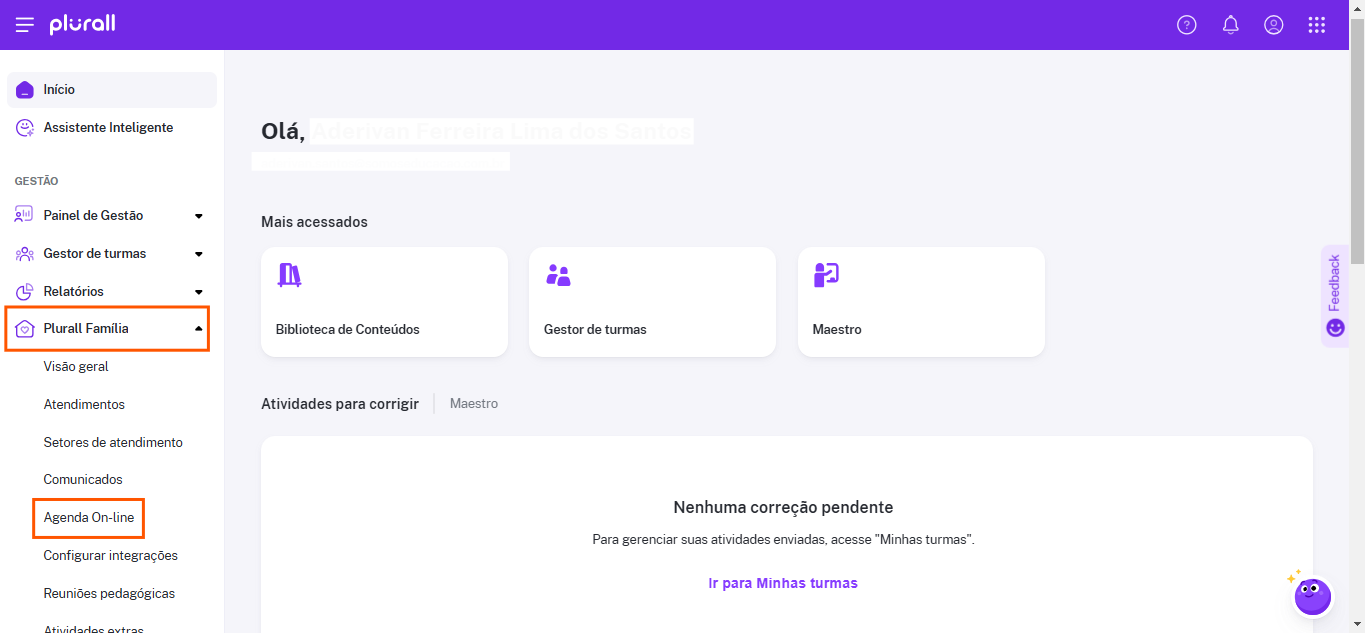Click the Feedback smiley icon

[1335, 328]
